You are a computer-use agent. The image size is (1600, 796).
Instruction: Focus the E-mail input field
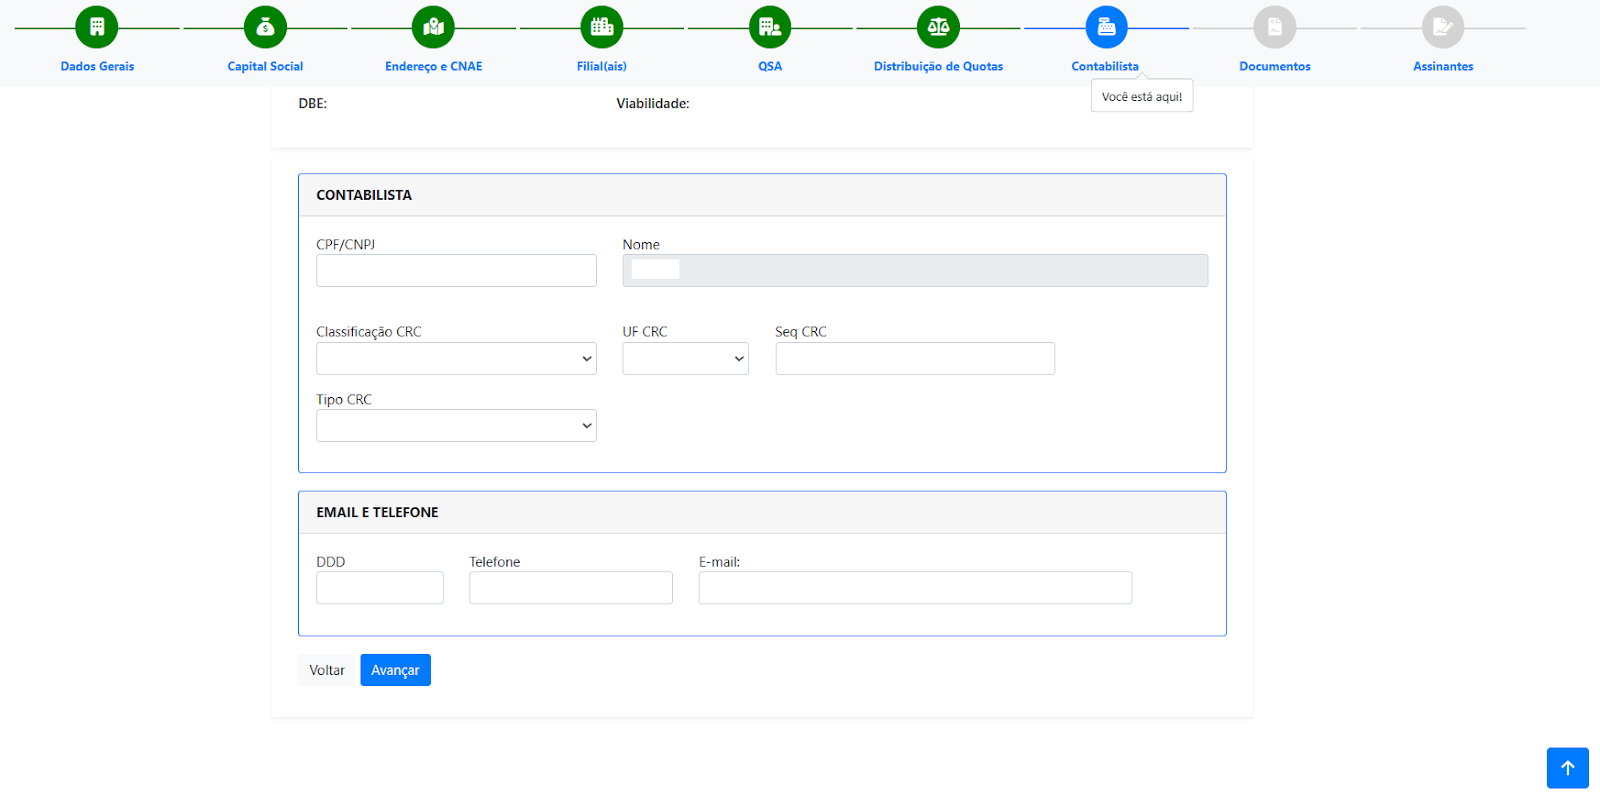(915, 588)
